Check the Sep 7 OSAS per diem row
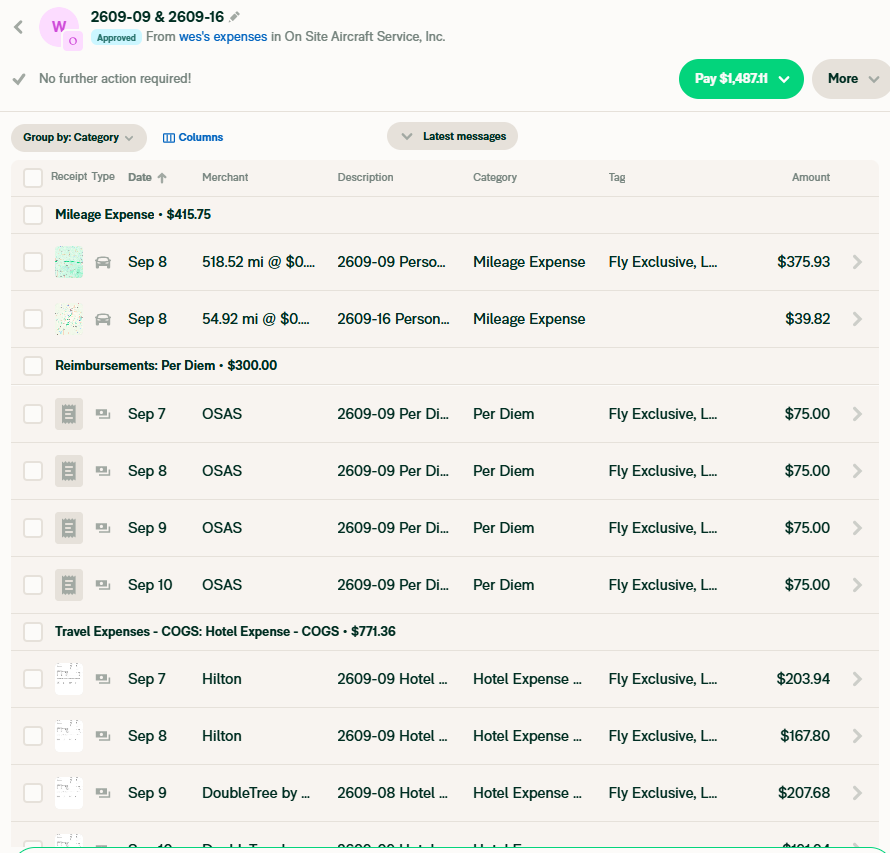Image resolution: width=890 pixels, height=853 pixels. 33,414
